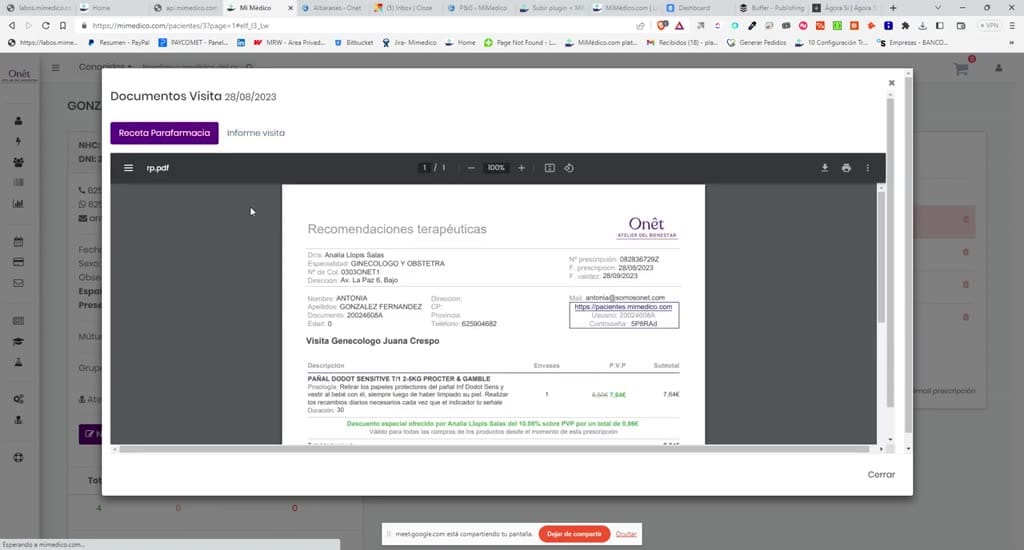
Task: Toggle PDF sidebar hamburger menu
Action: [129, 168]
